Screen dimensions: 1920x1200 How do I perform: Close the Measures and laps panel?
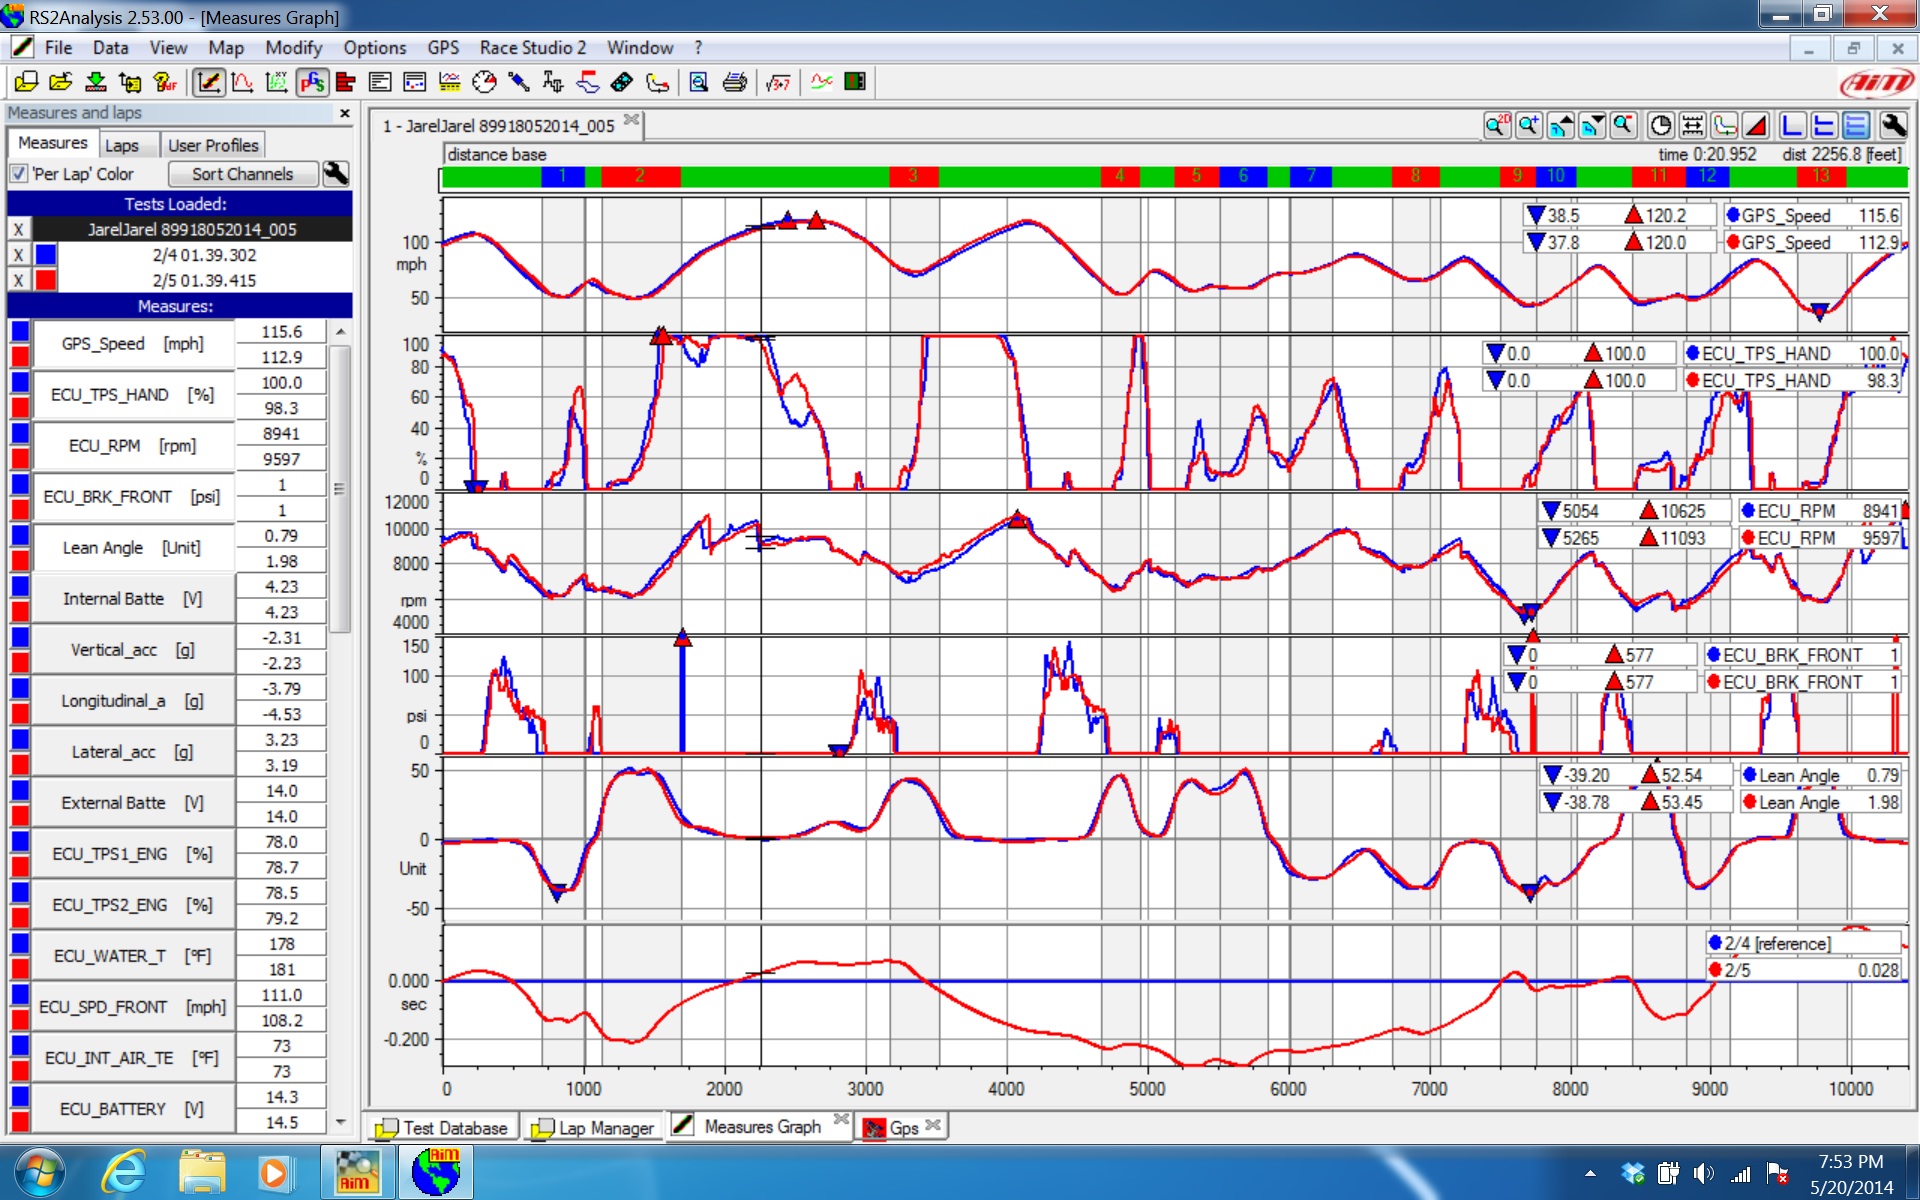click(x=345, y=113)
